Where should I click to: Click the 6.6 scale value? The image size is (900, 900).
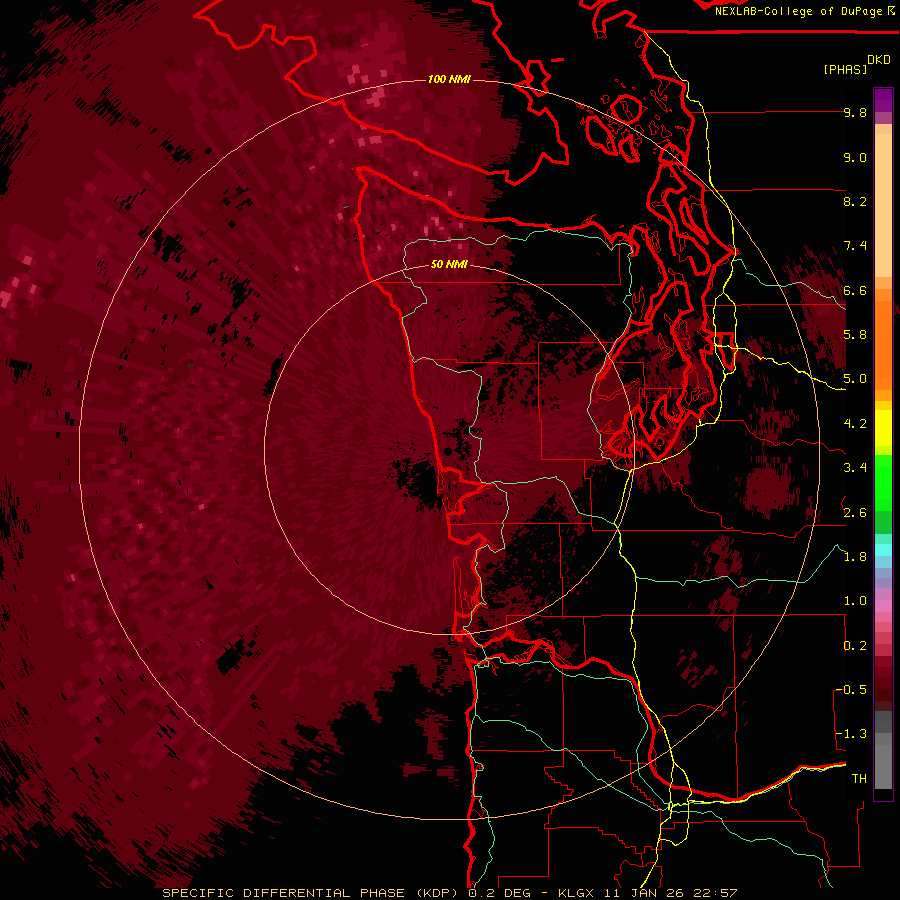coord(855,290)
